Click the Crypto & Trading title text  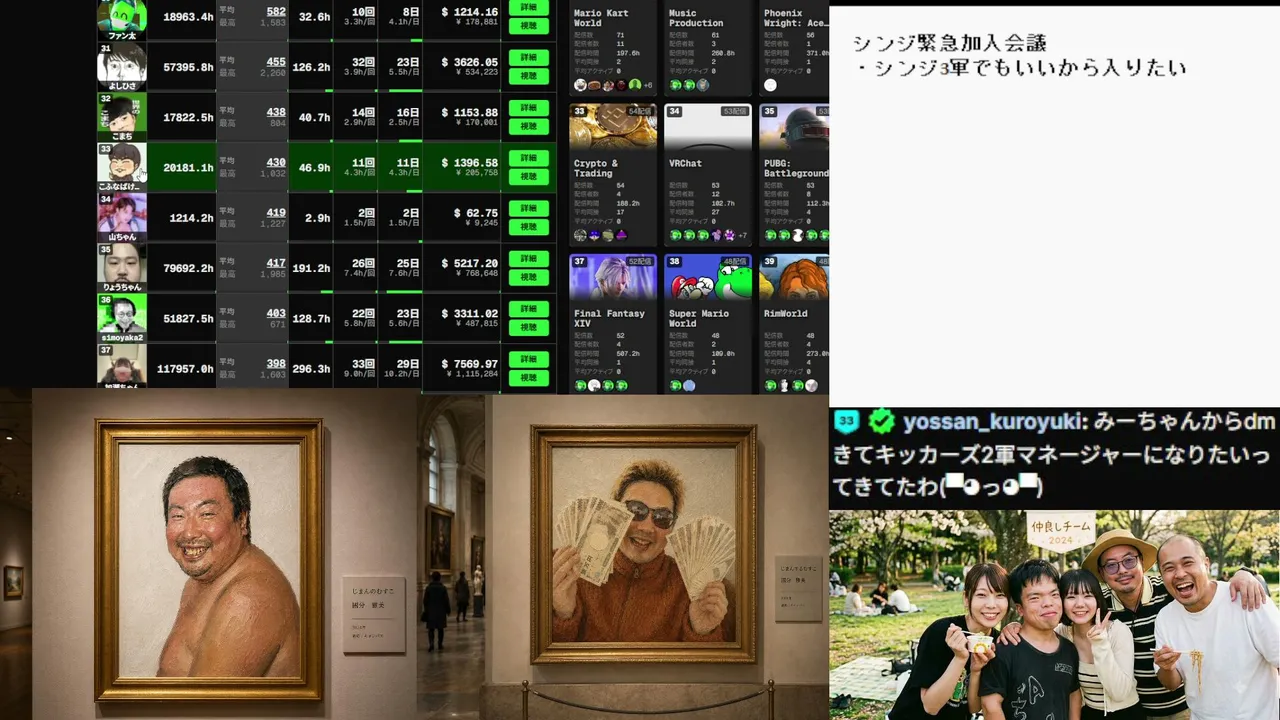596,168
